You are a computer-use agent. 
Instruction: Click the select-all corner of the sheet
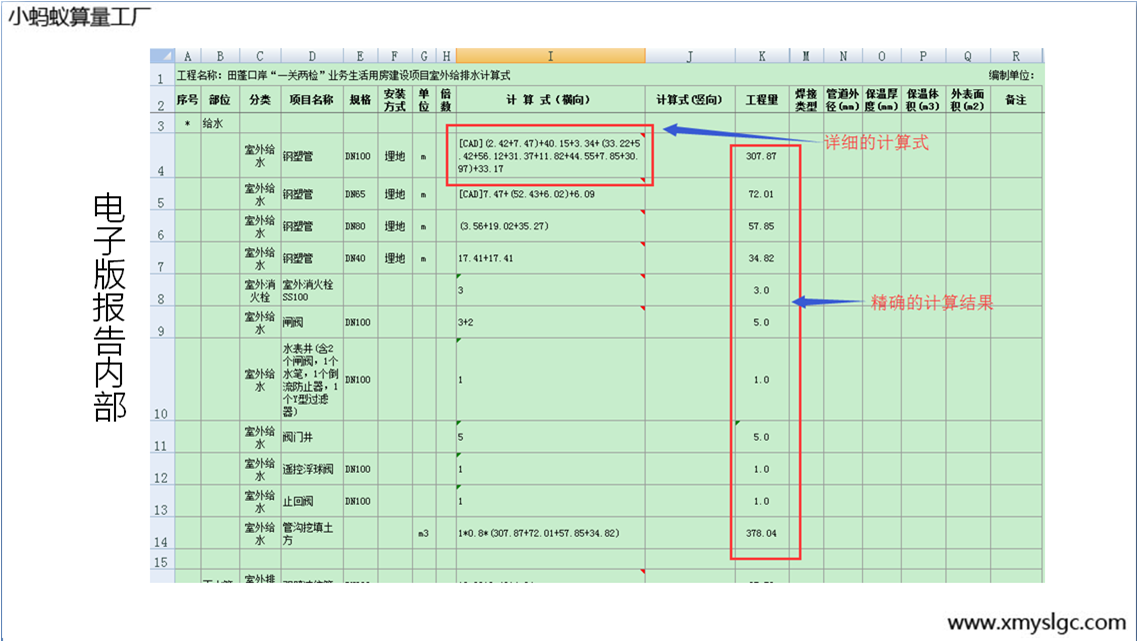pyautogui.click(x=162, y=56)
